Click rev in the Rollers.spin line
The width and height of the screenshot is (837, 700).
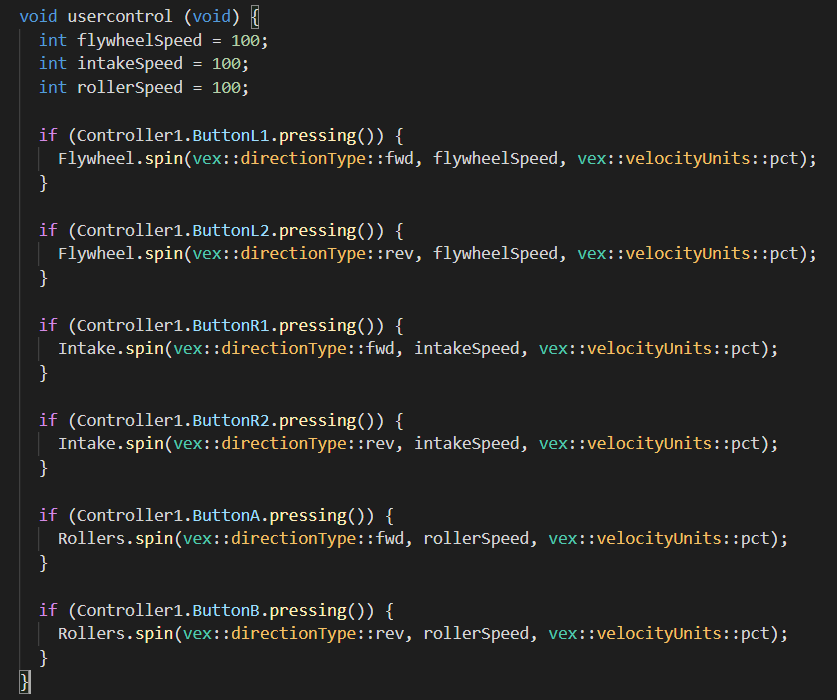pos(389,634)
